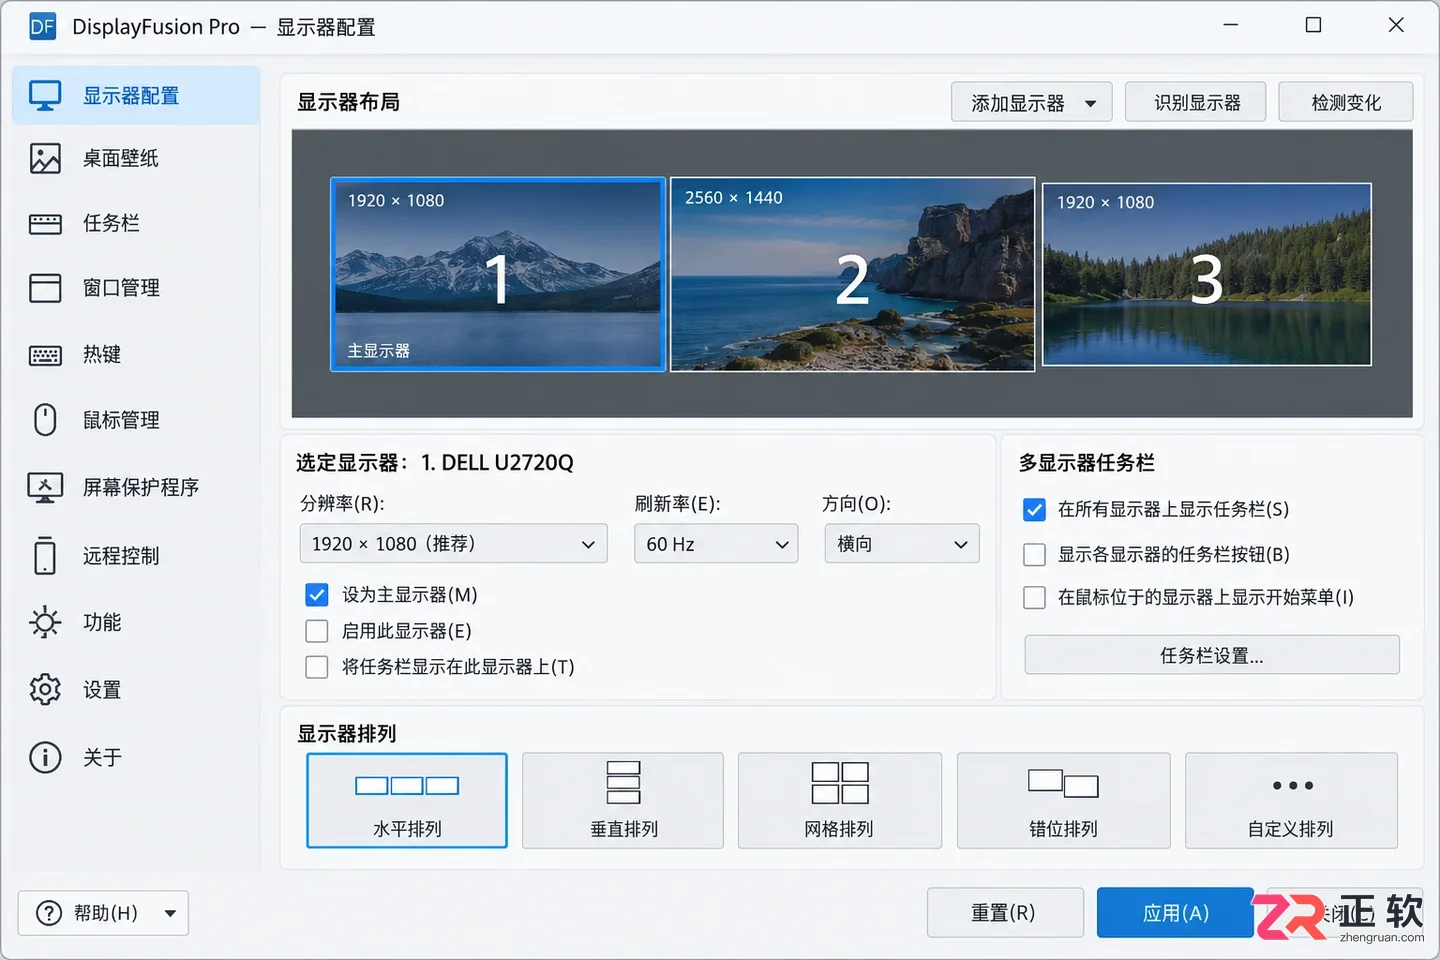Enable the 启用此显示器(E) checkbox
This screenshot has height=960, width=1440.
[317, 631]
